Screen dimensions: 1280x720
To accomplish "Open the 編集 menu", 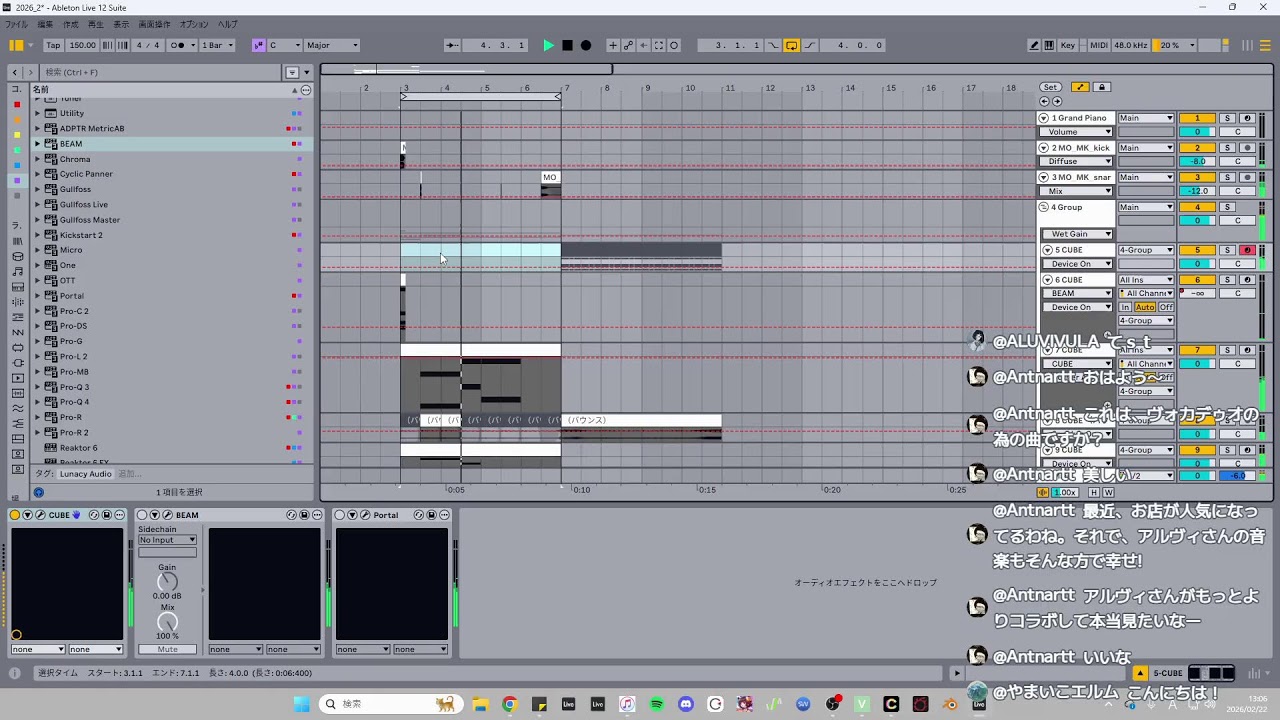I will [x=45, y=24].
